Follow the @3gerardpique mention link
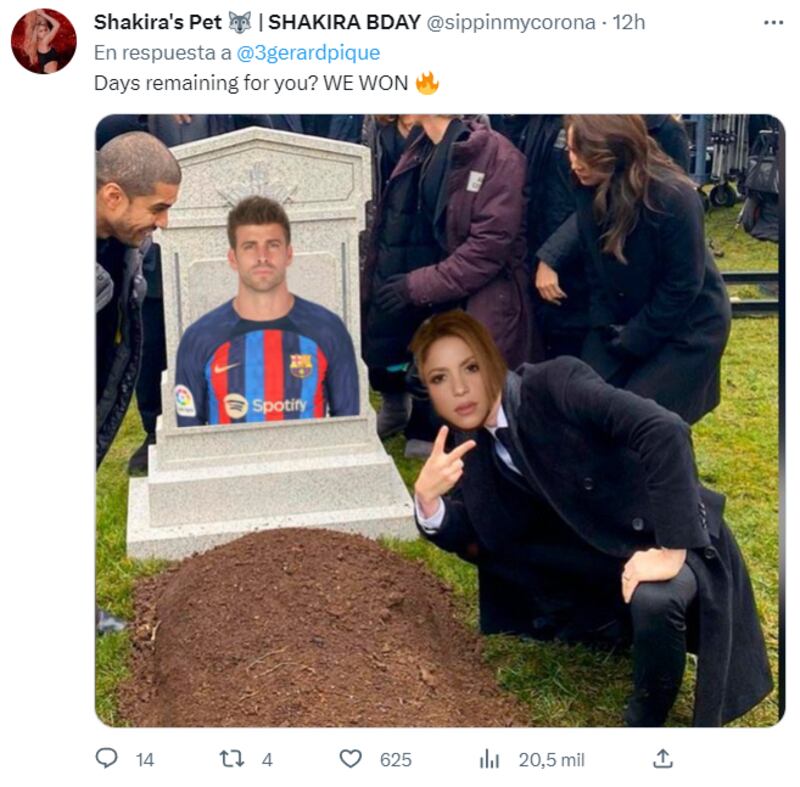The width and height of the screenshot is (800, 787). tap(307, 53)
